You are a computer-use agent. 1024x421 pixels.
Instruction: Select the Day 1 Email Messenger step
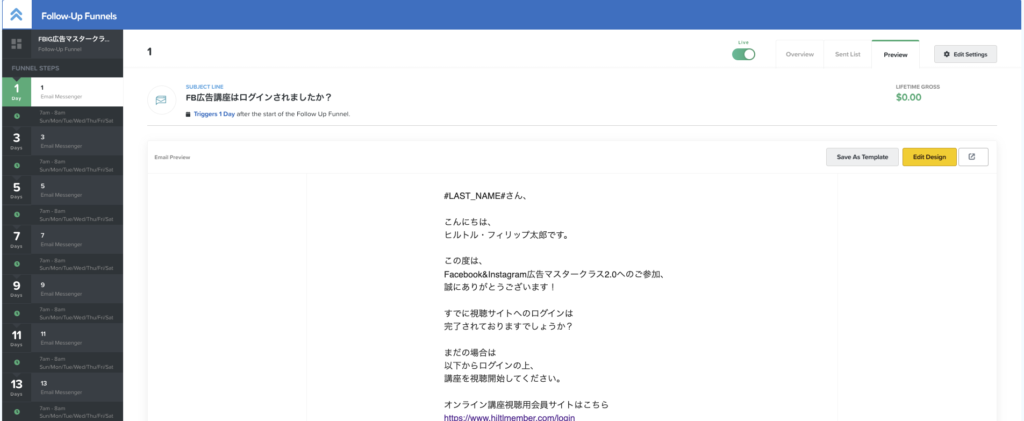62,91
